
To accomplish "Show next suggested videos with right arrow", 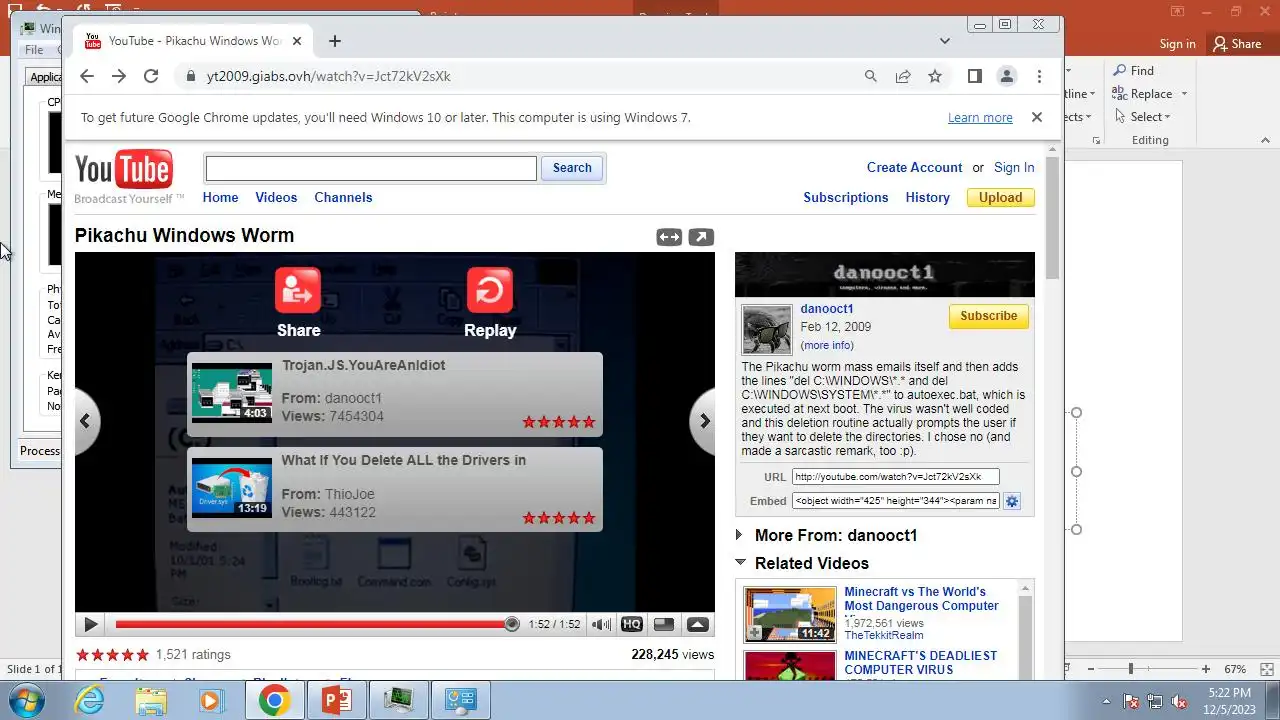I will coord(704,421).
